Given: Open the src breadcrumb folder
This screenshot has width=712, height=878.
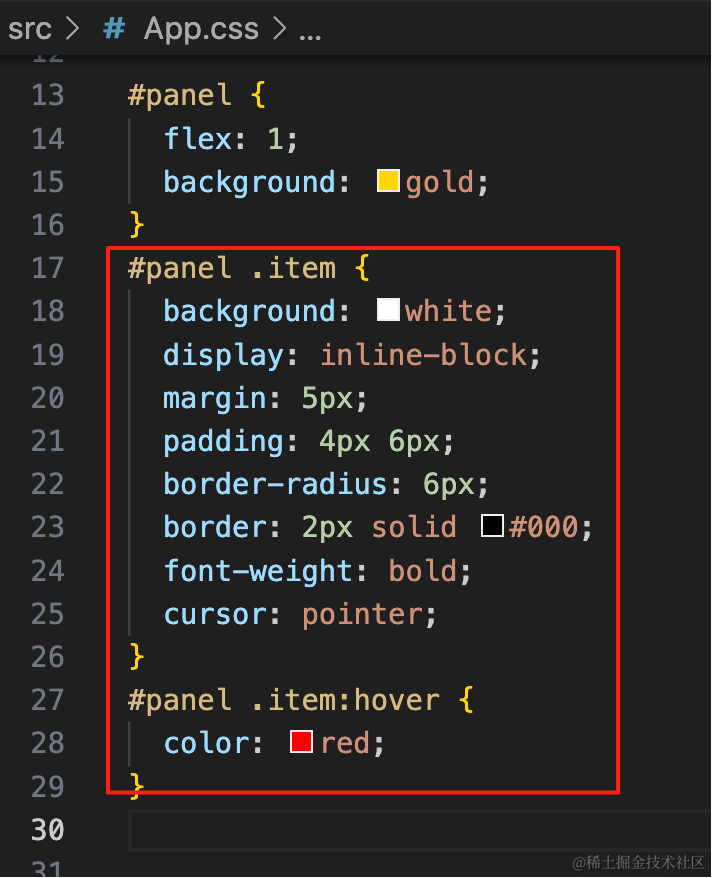Looking at the screenshot, I should (x=30, y=29).
